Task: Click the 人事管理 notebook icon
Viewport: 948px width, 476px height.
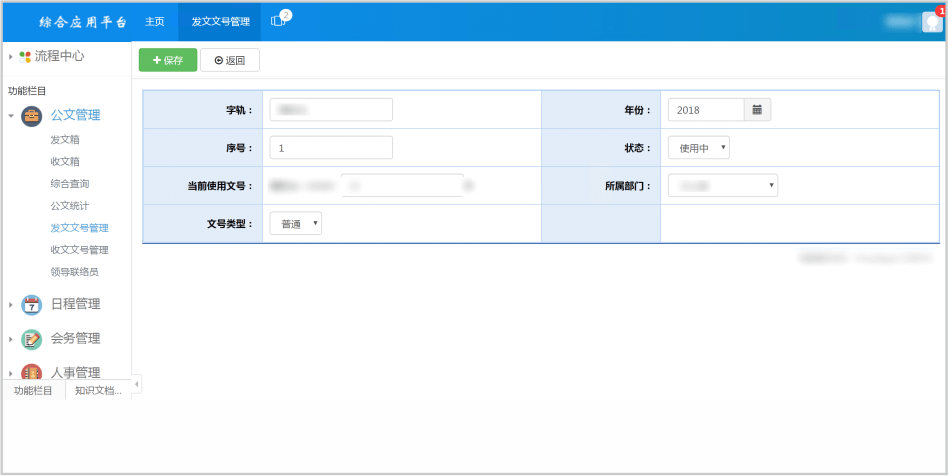Action: pyautogui.click(x=31, y=372)
